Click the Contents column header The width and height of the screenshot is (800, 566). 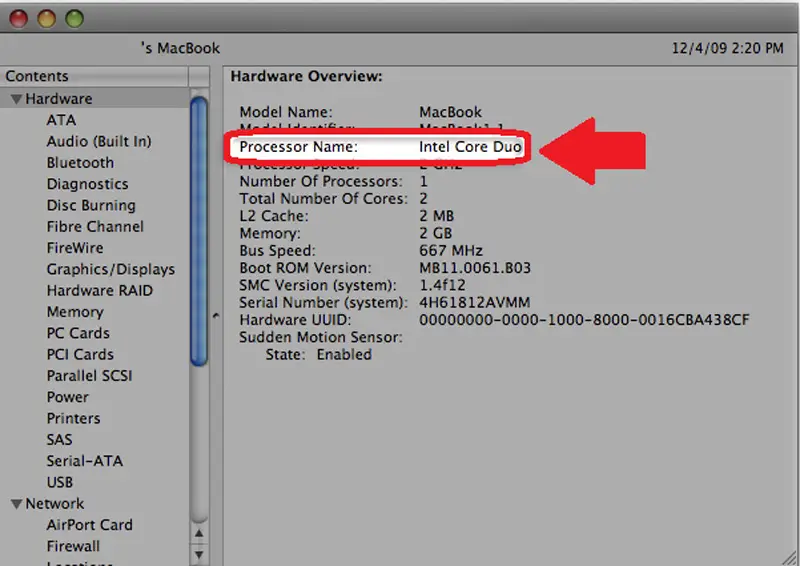(x=94, y=77)
